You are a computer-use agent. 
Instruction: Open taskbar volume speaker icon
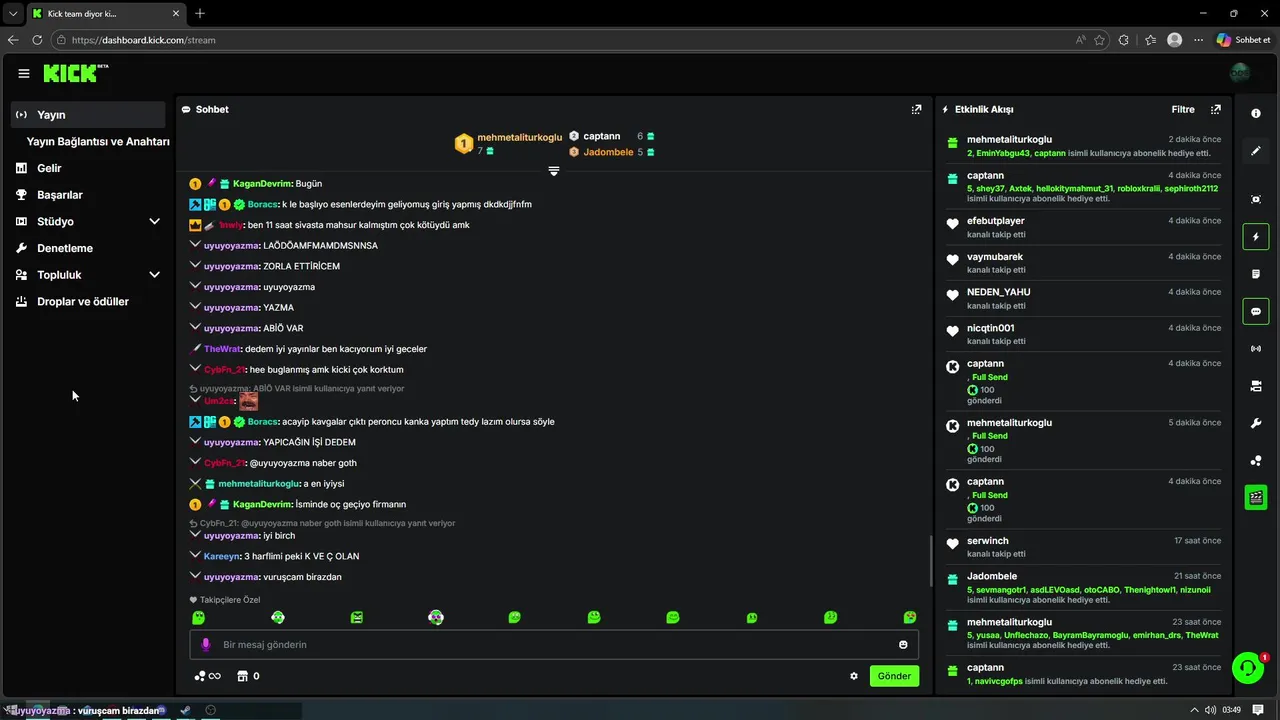[1209, 710]
